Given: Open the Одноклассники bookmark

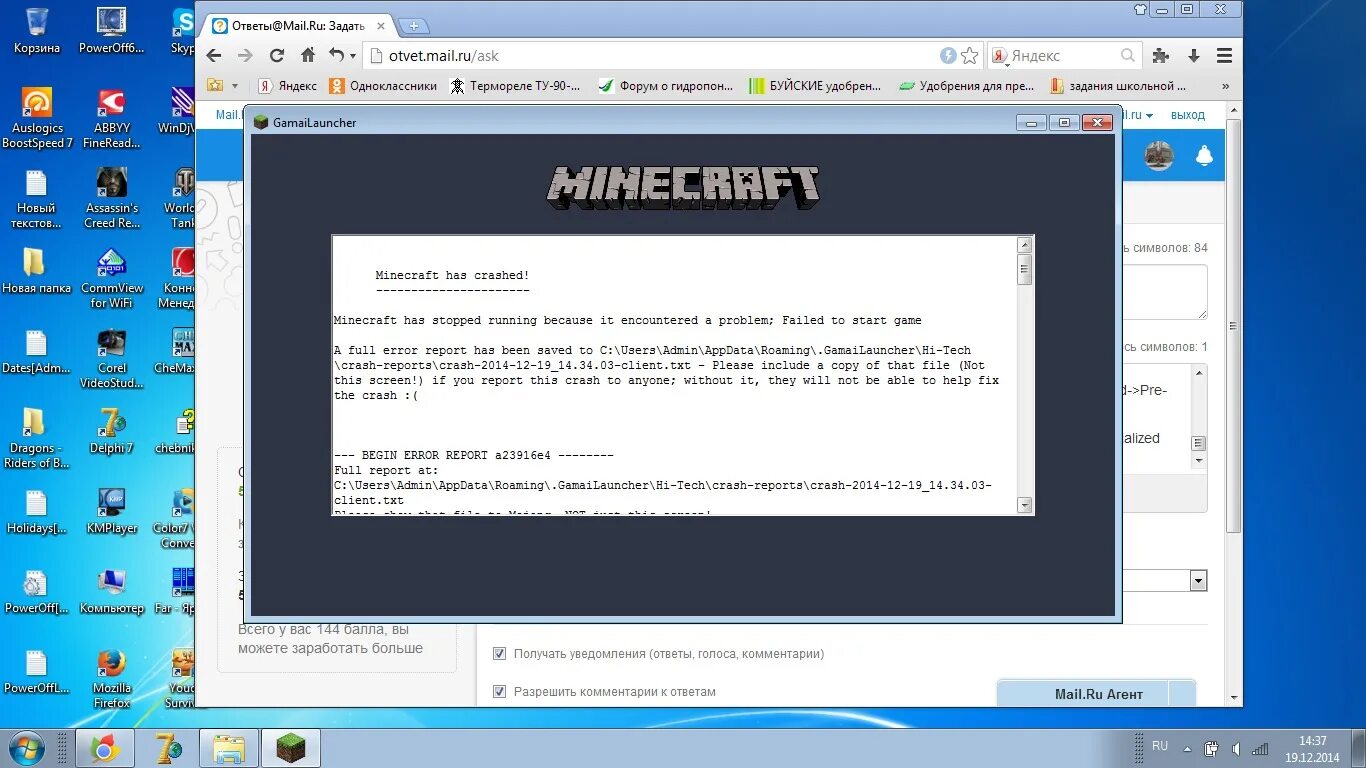Looking at the screenshot, I should [383, 86].
